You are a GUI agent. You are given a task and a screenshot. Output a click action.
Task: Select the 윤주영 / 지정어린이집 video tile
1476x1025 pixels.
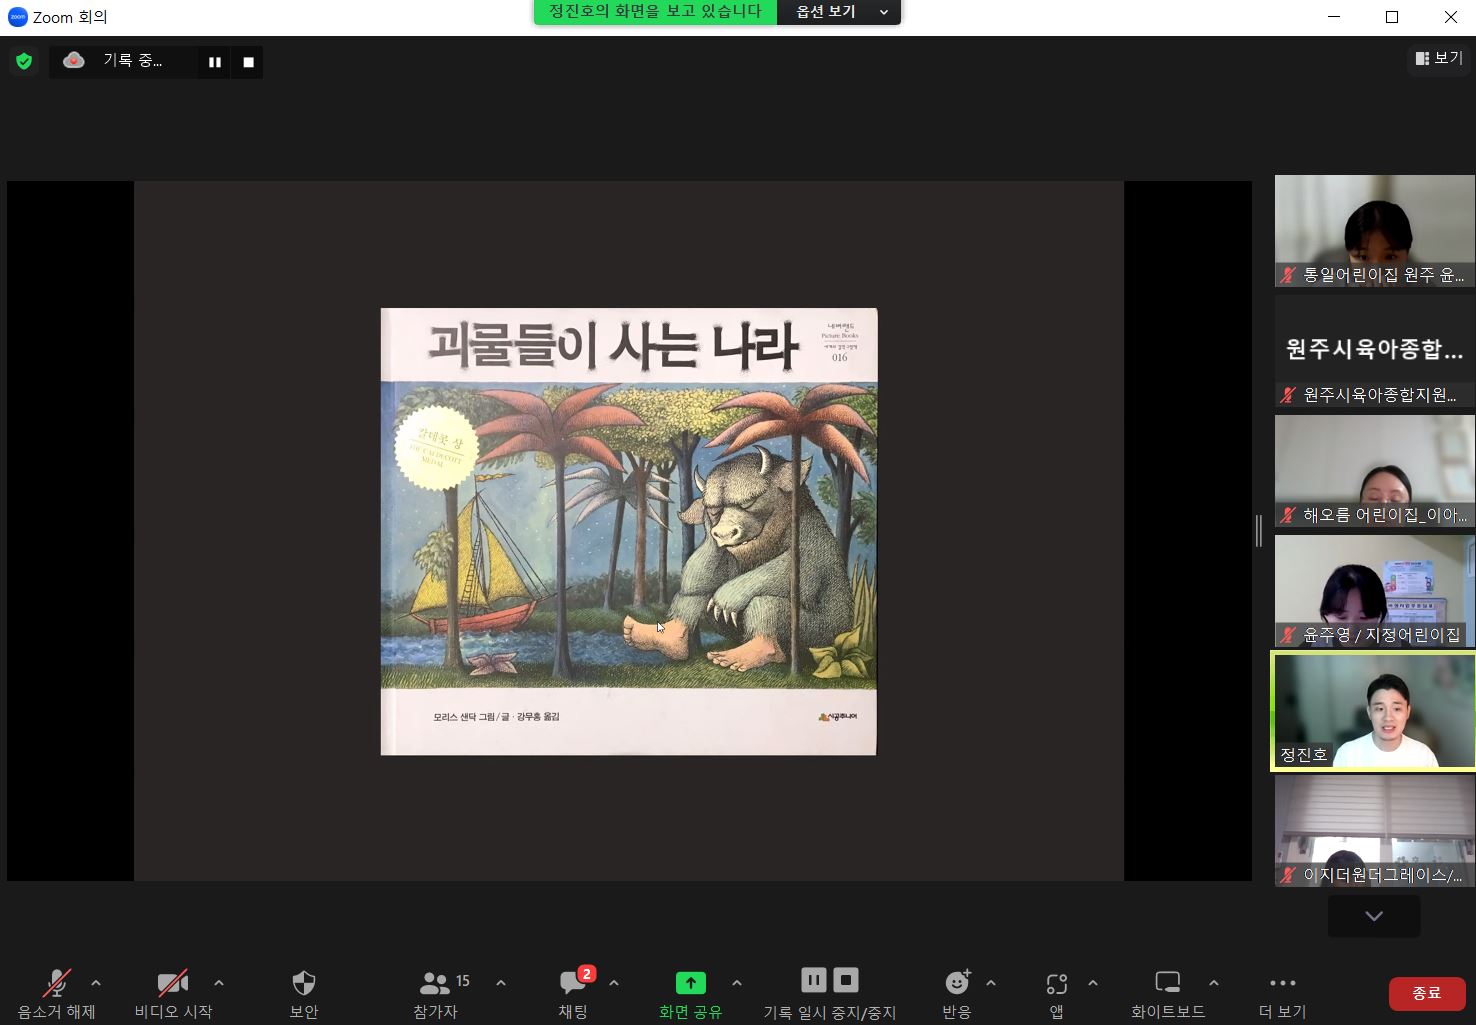(x=1374, y=591)
